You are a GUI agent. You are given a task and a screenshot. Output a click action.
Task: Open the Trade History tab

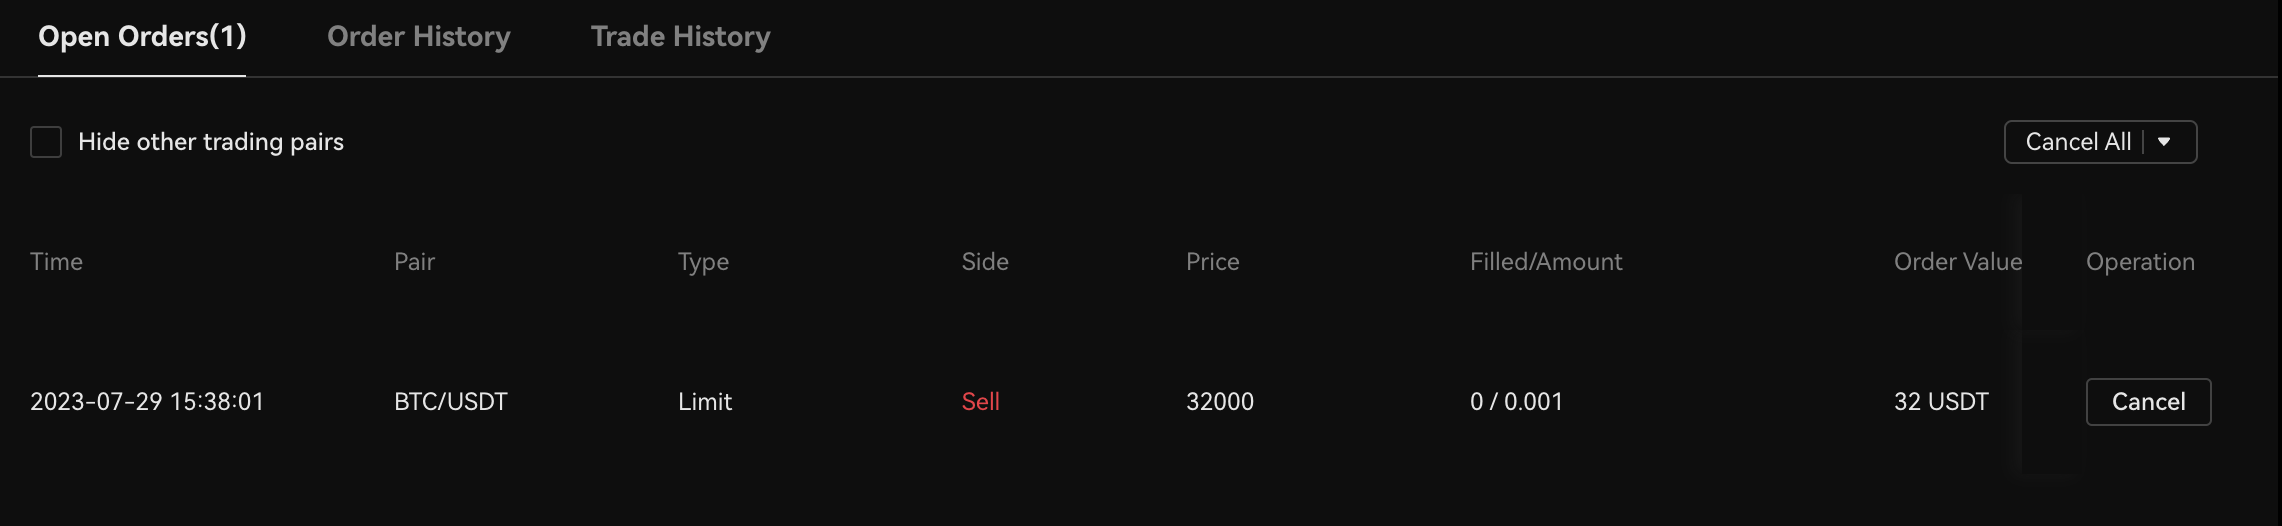point(680,37)
